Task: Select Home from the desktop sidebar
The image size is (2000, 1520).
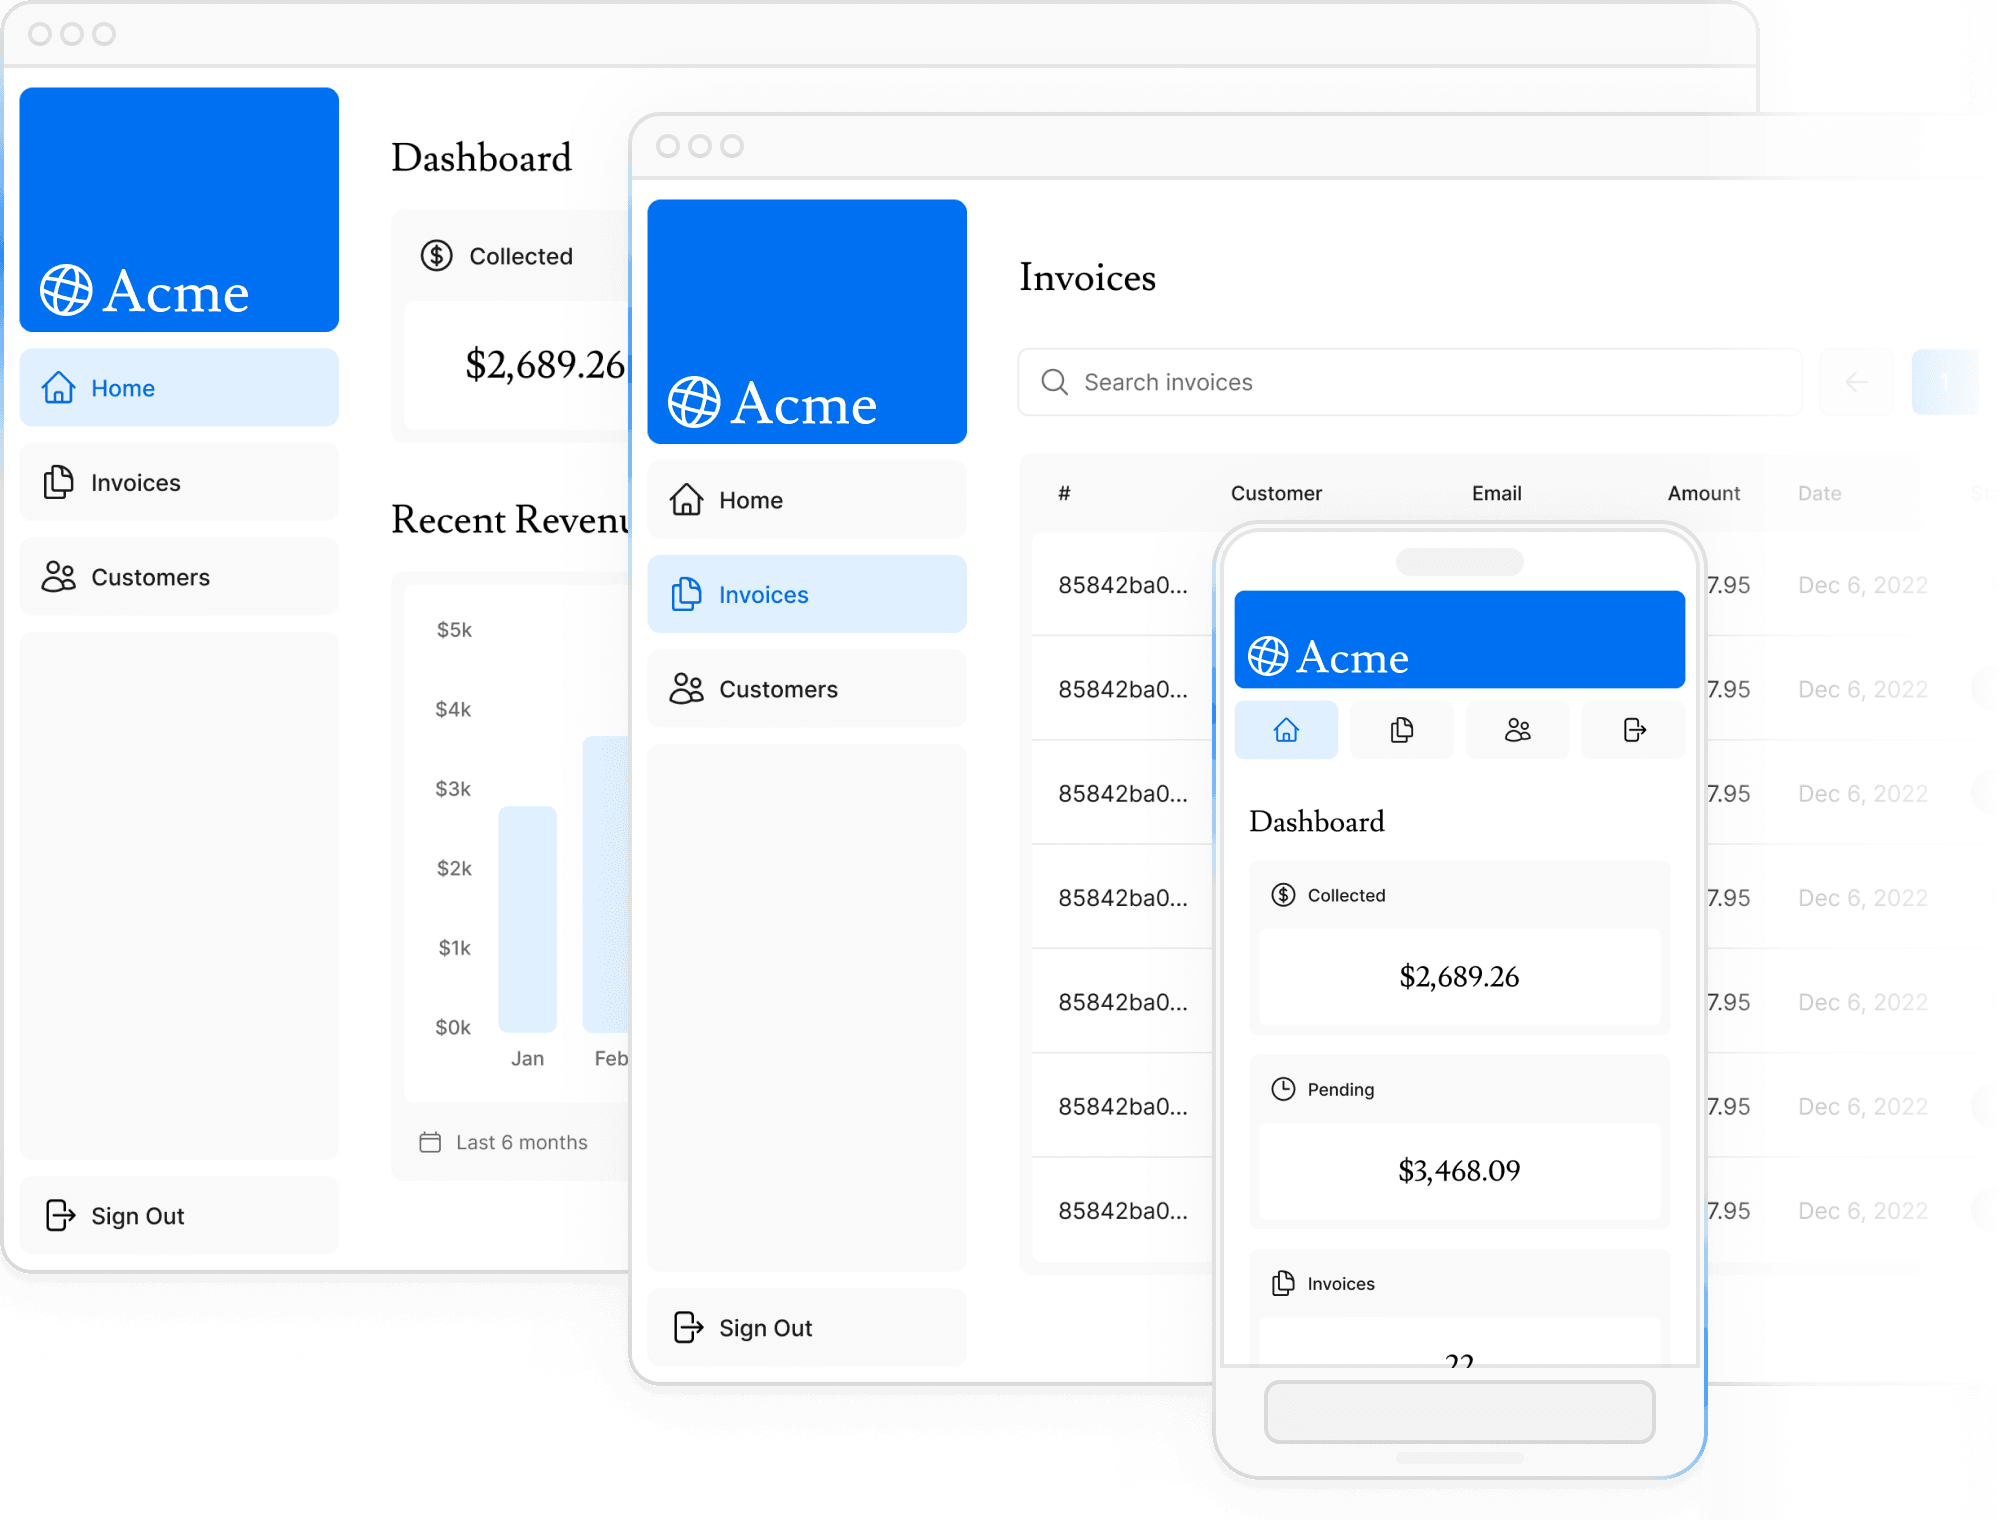Action: pyautogui.click(x=177, y=386)
